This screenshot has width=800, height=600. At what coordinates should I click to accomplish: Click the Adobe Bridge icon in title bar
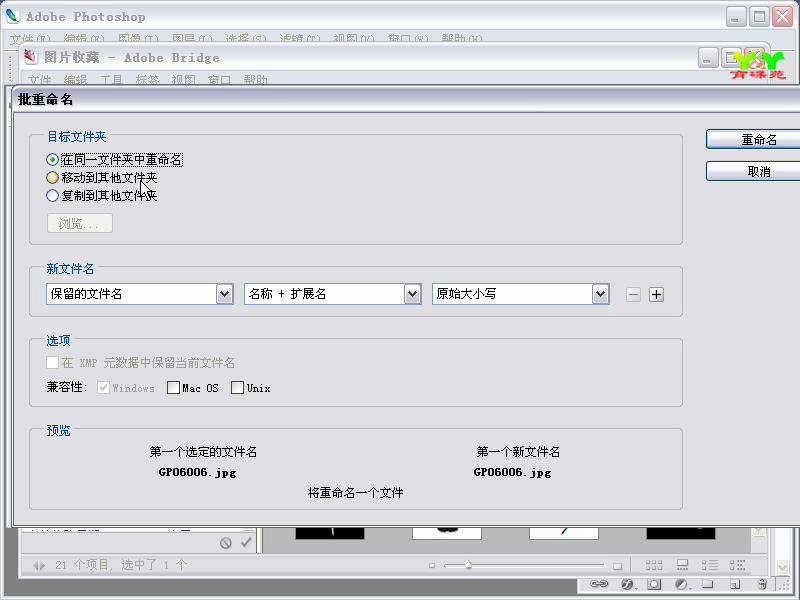click(31, 57)
